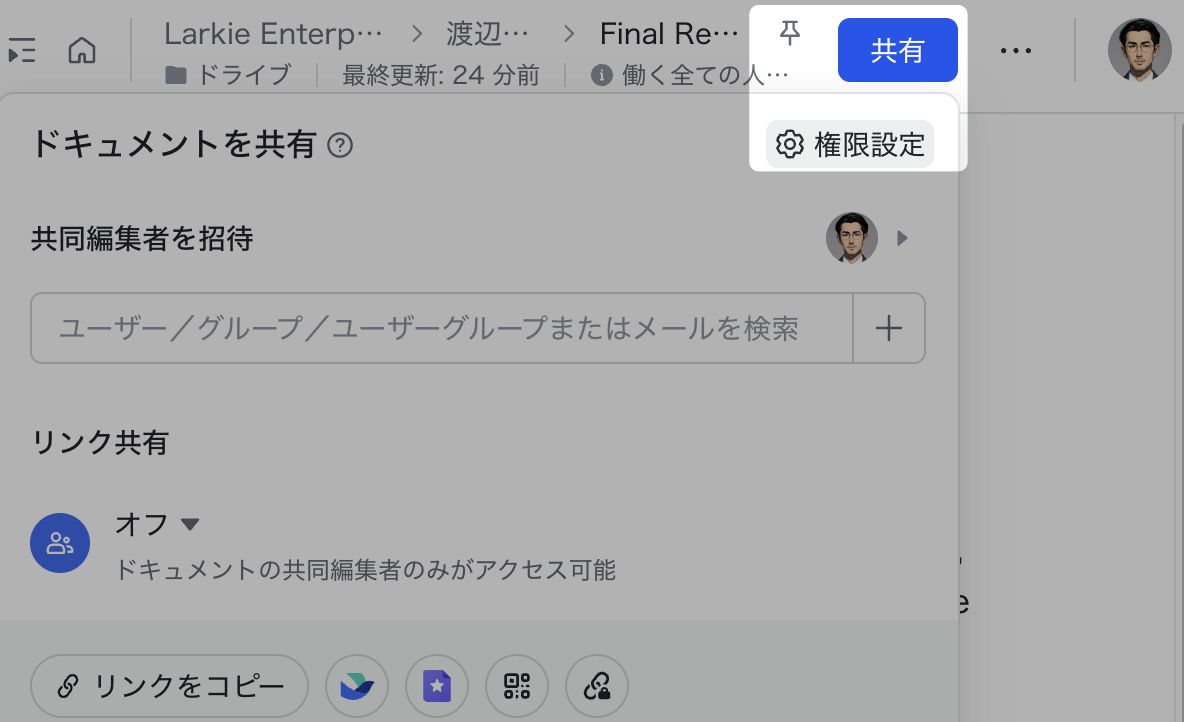Click the link with lock icon

[x=597, y=686]
